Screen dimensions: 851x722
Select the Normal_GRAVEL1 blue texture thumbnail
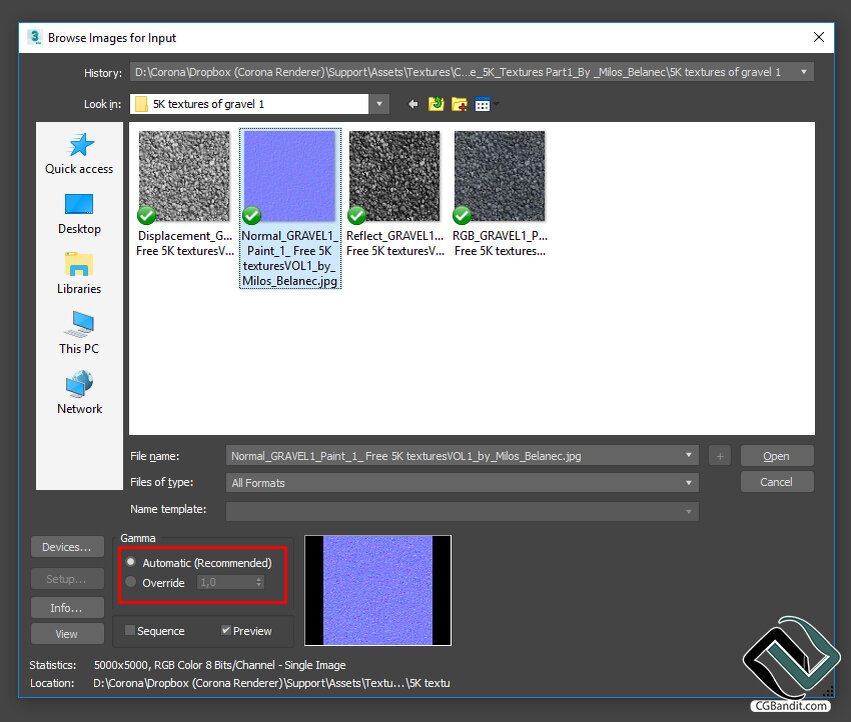[x=290, y=176]
